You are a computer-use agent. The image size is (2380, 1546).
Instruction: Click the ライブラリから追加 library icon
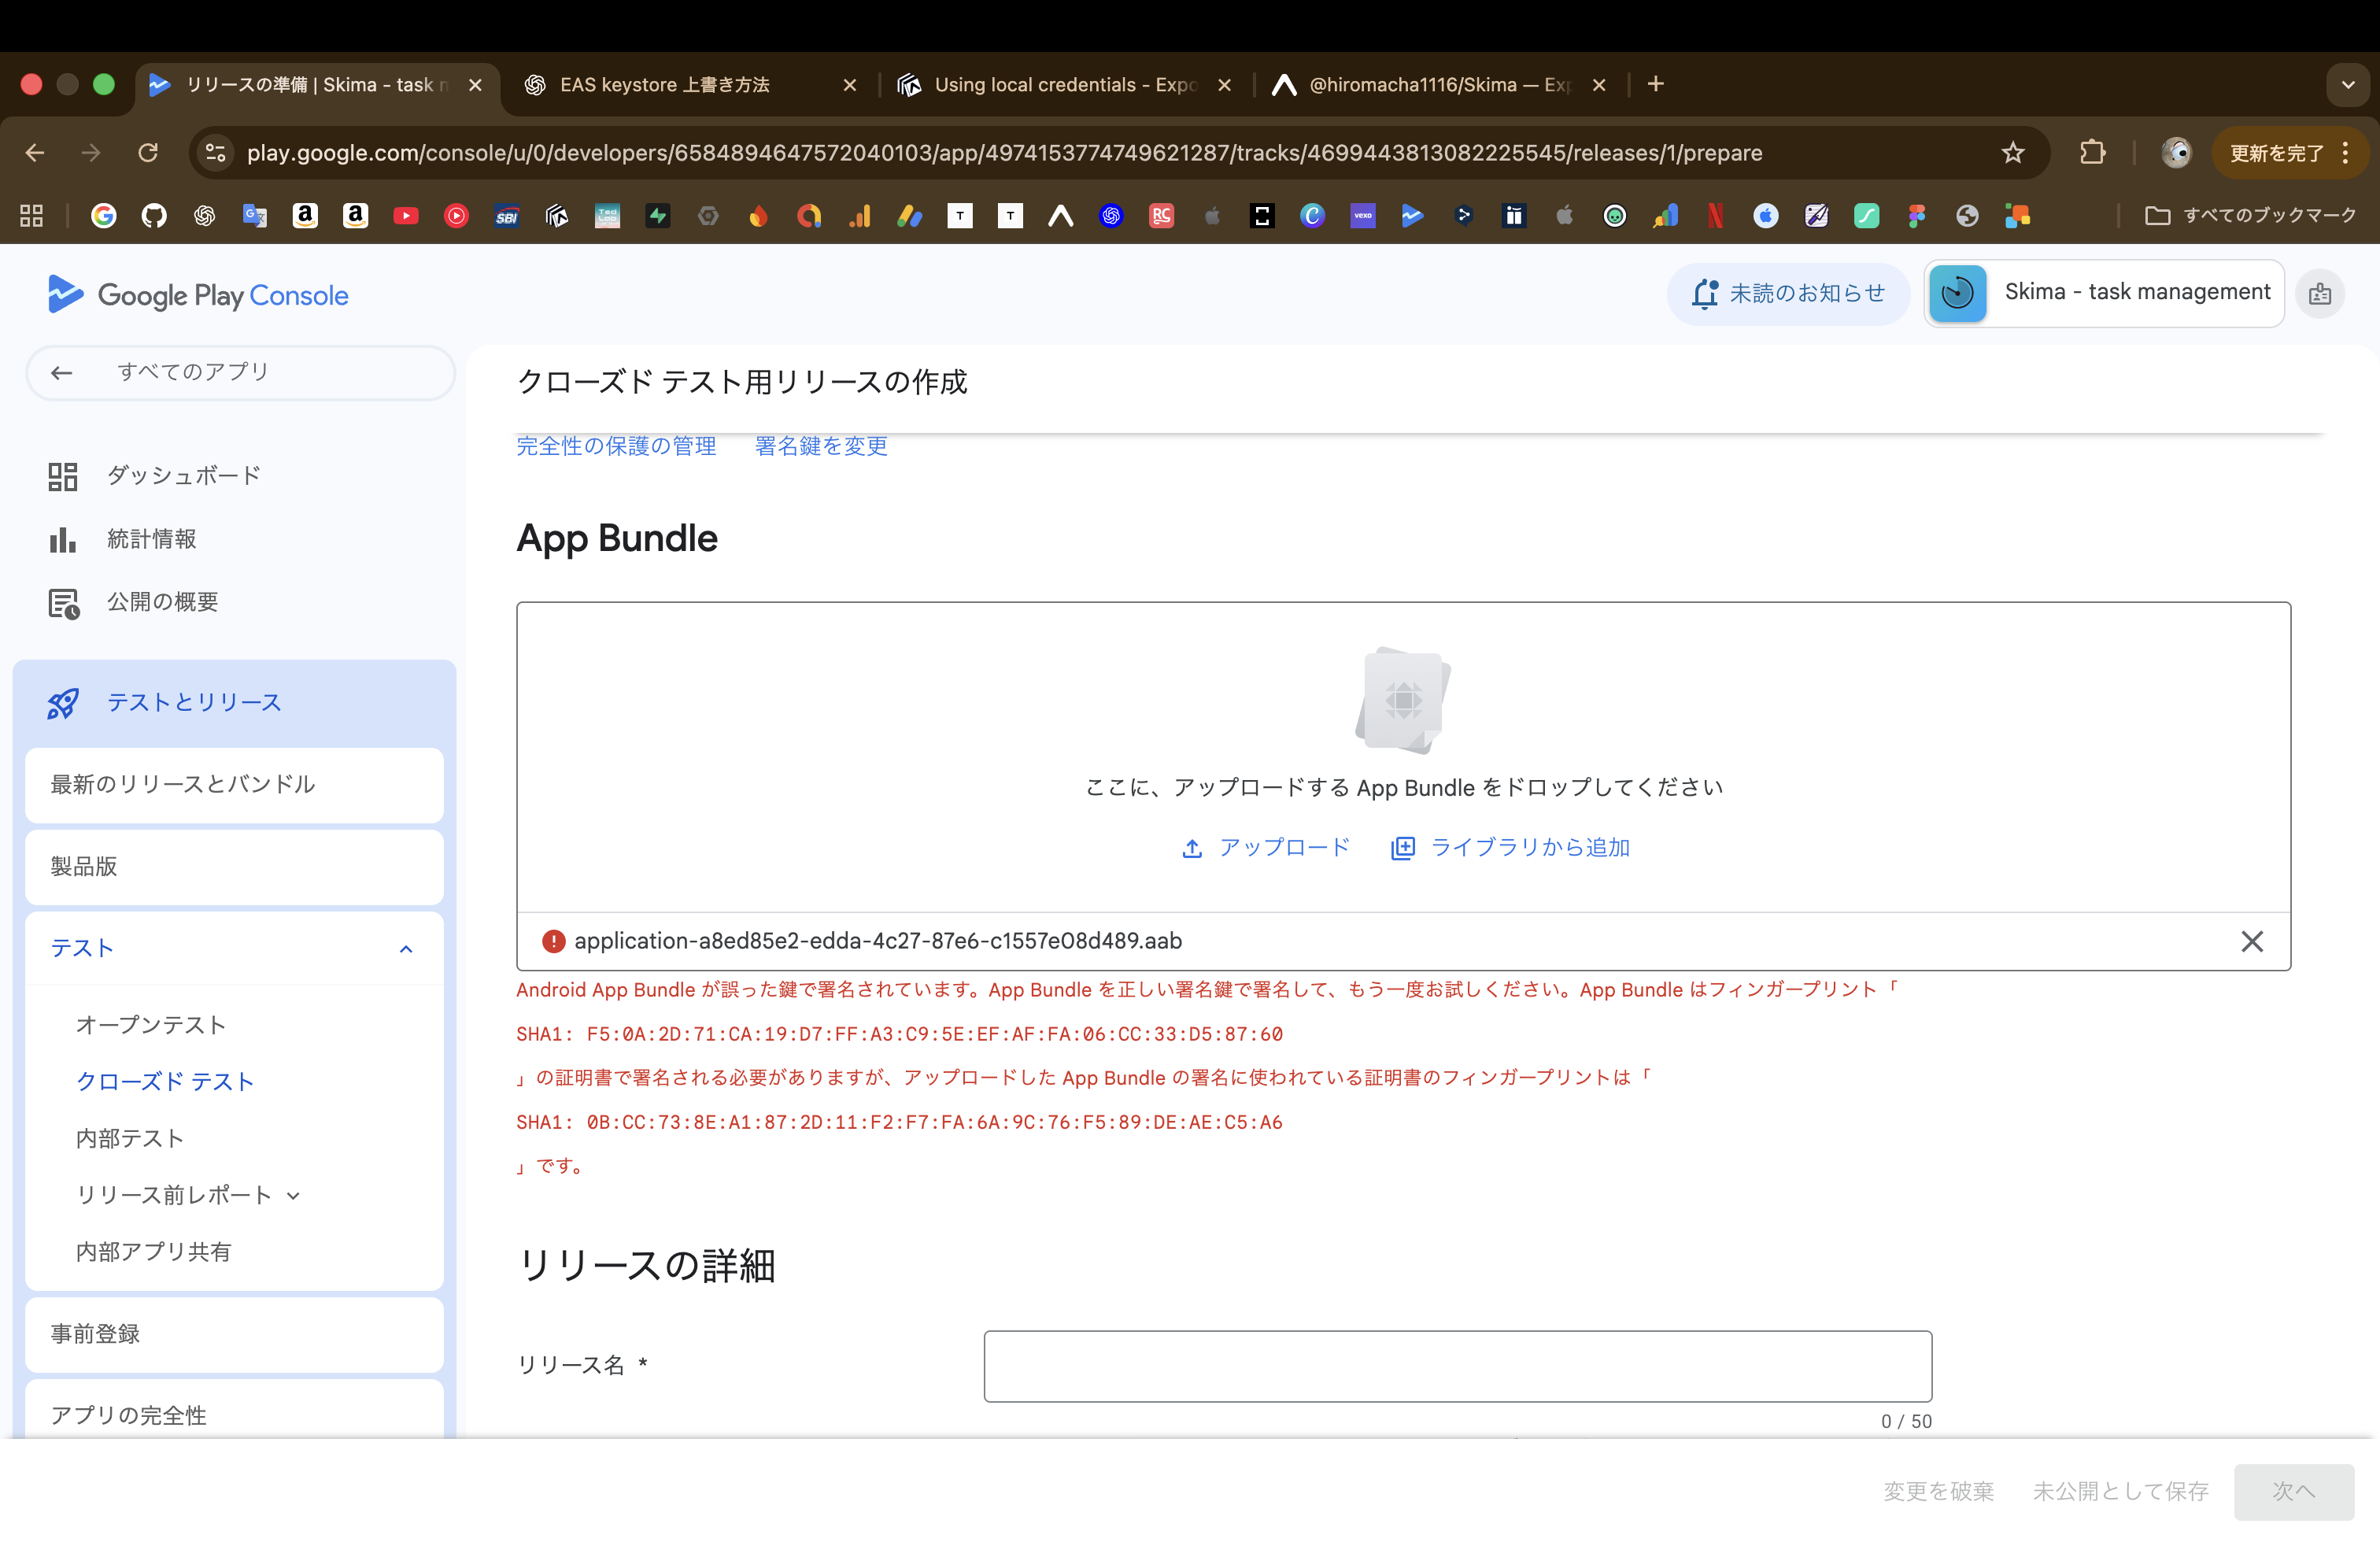[x=1403, y=847]
